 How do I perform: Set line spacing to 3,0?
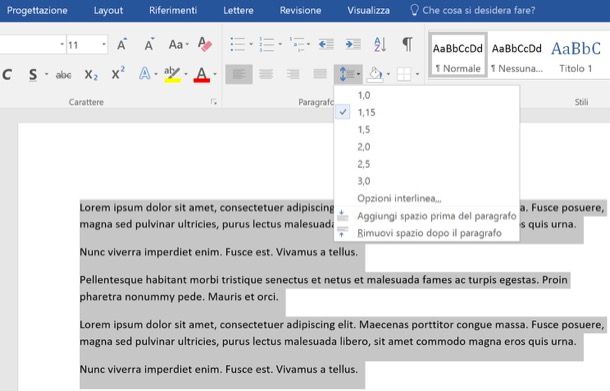pyautogui.click(x=427, y=181)
